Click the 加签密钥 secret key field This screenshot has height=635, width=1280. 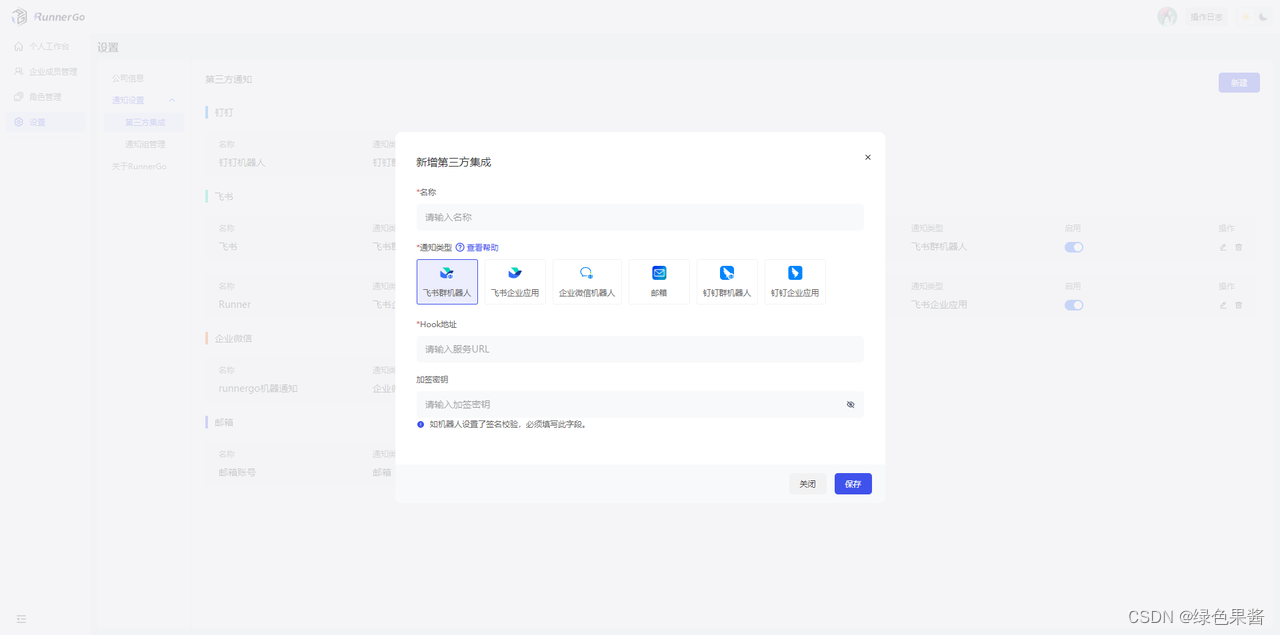[640, 404]
